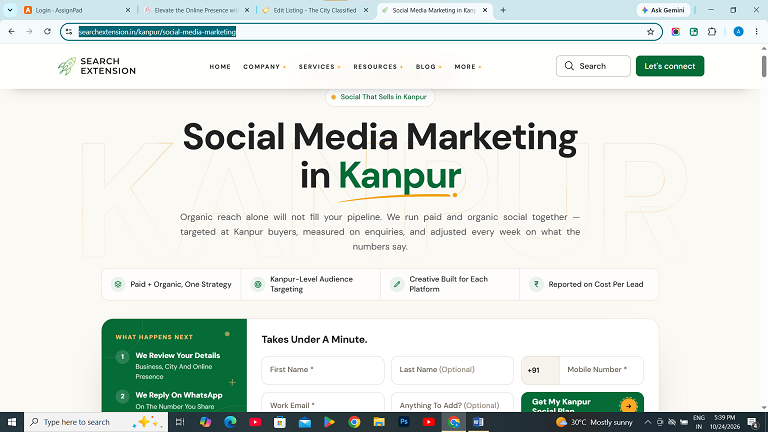View site information icon in address bar

[x=69, y=32]
